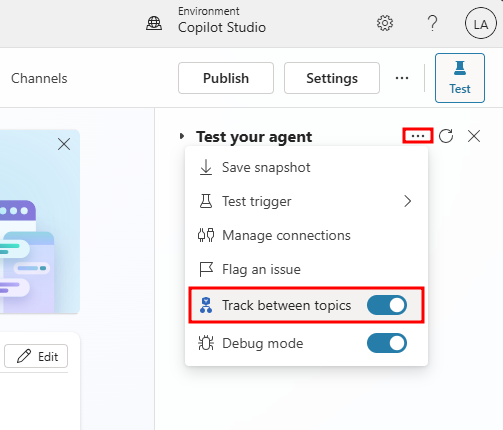Click the download icon beside Save snapshot
The image size is (503, 430).
(206, 167)
